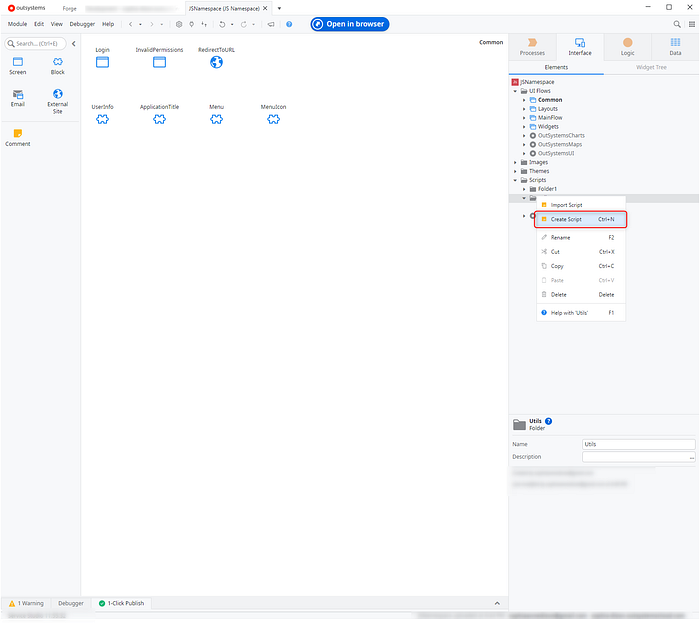Select the Login screen icon on canvas
700x625 pixels.
point(102,62)
